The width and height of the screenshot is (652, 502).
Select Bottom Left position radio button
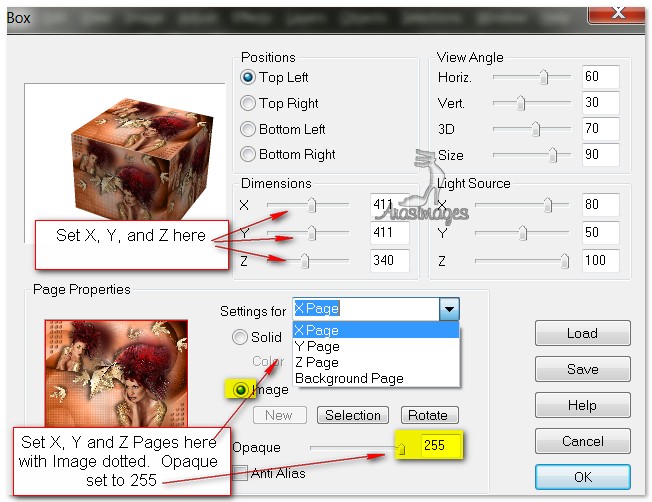click(249, 129)
